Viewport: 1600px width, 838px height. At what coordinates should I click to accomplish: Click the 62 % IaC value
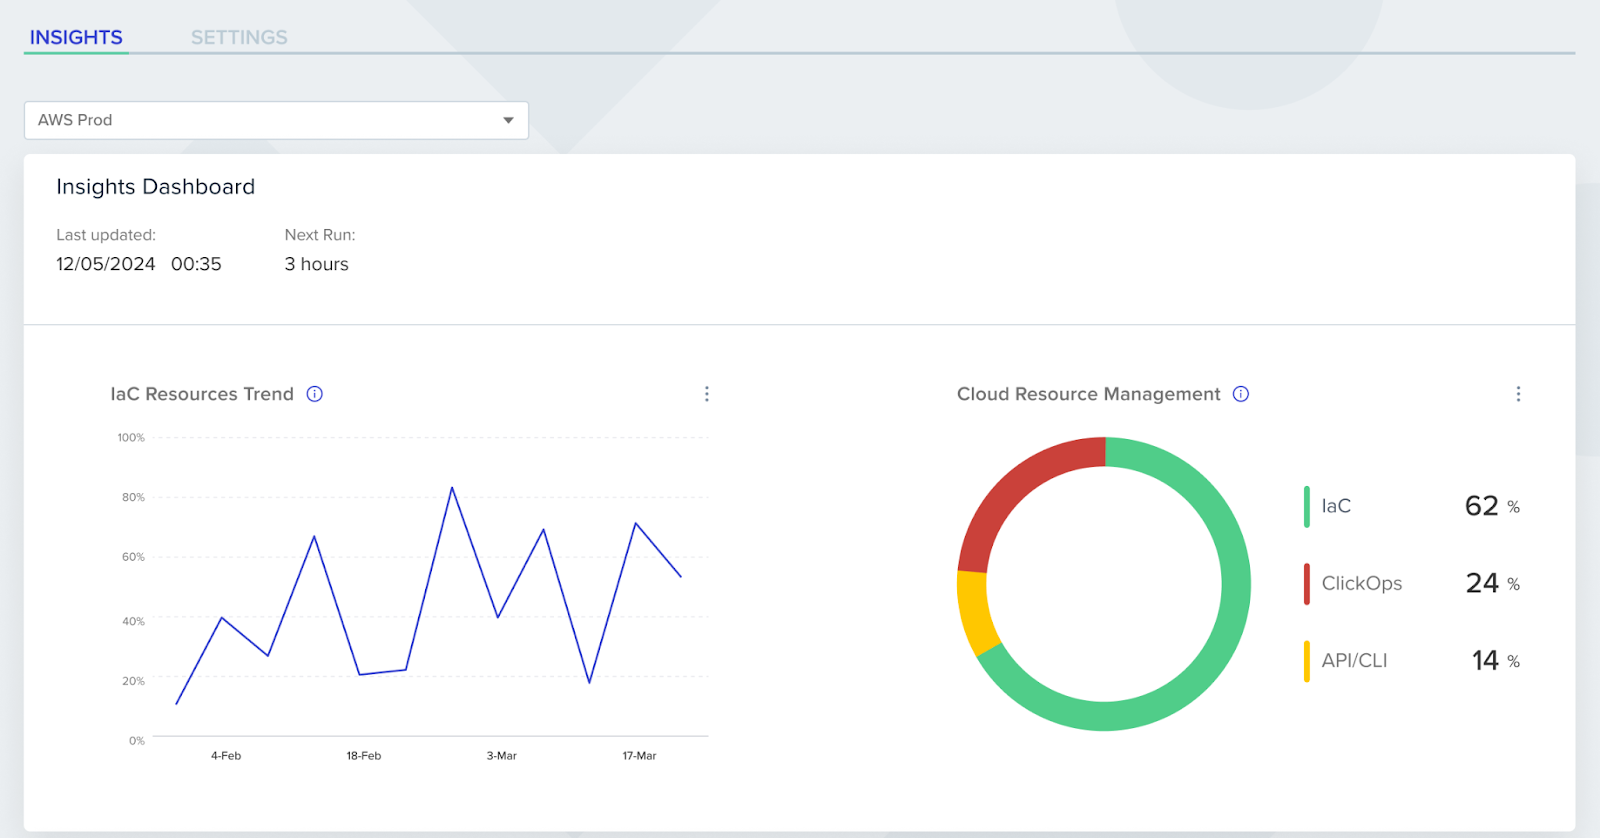[x=1492, y=506]
